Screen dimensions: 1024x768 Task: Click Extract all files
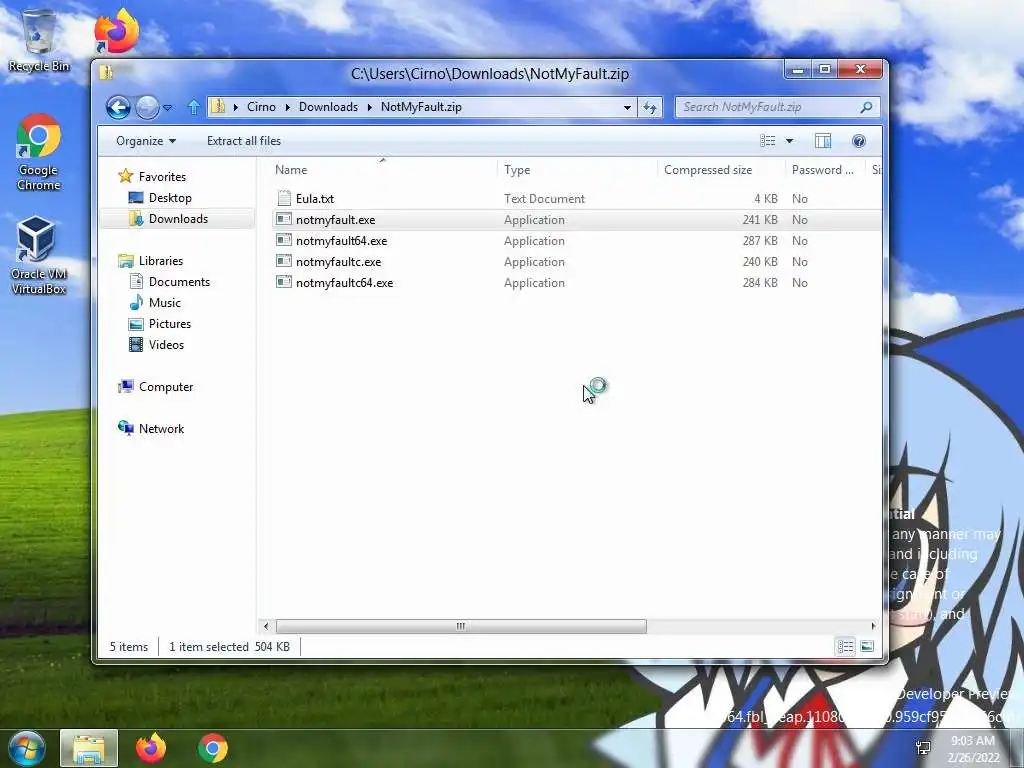click(244, 141)
